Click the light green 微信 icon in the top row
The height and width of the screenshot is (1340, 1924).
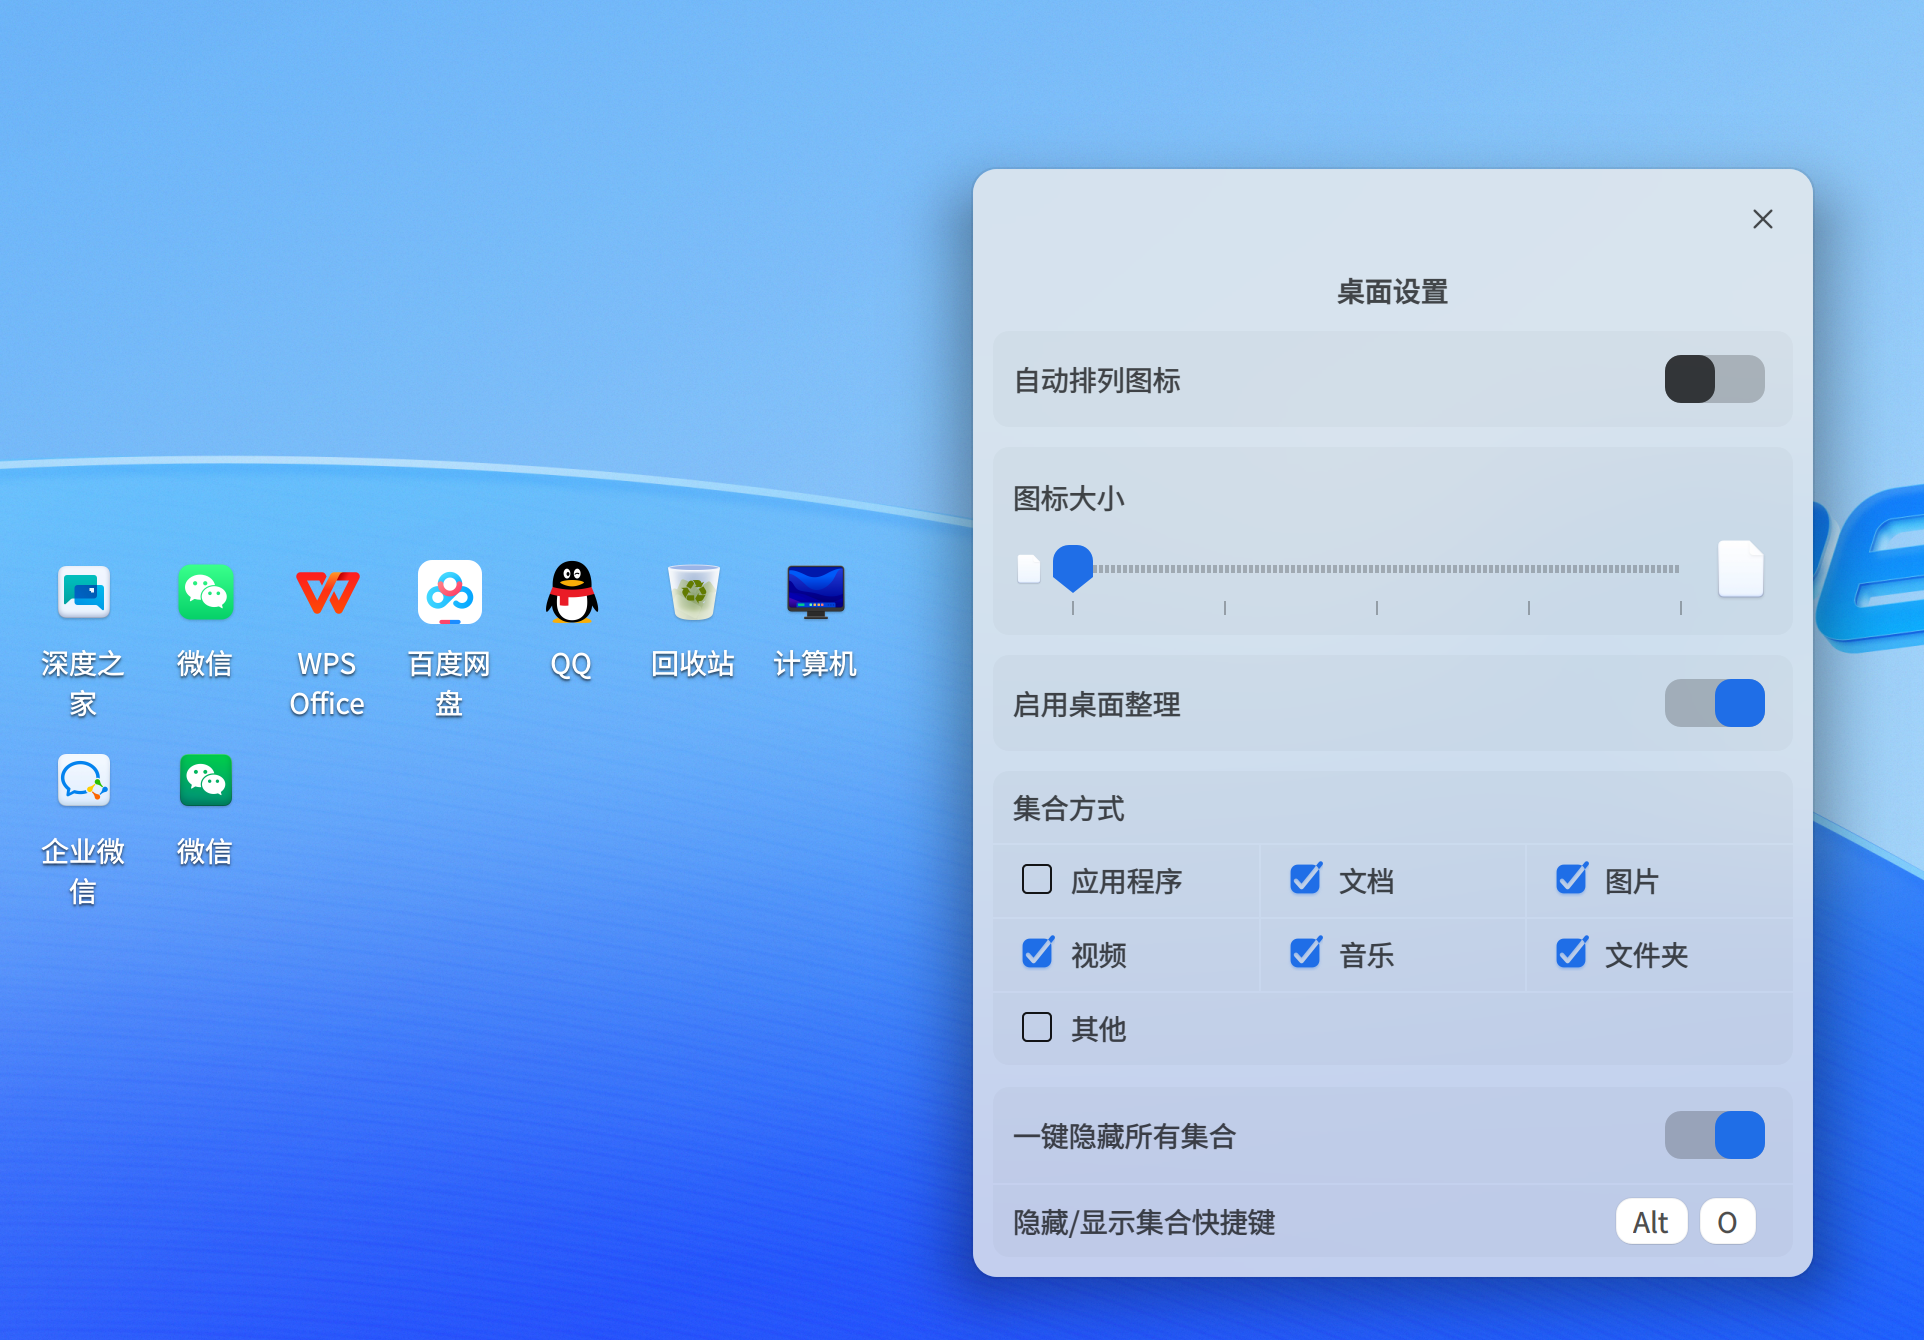[205, 593]
